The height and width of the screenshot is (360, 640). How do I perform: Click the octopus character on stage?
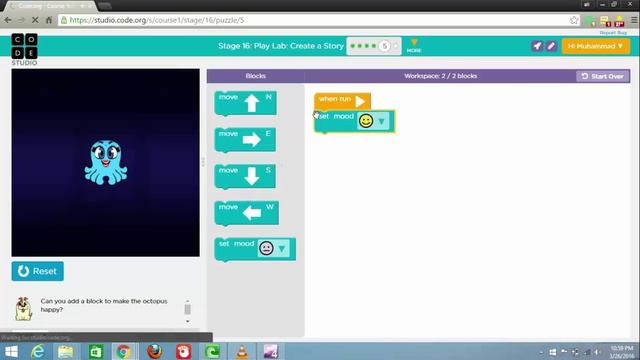106,162
